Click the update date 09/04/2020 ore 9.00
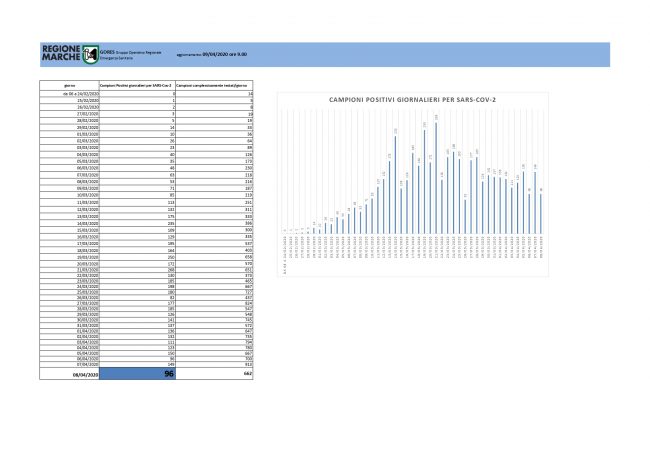Screen dimensions: 650x460 225,54
